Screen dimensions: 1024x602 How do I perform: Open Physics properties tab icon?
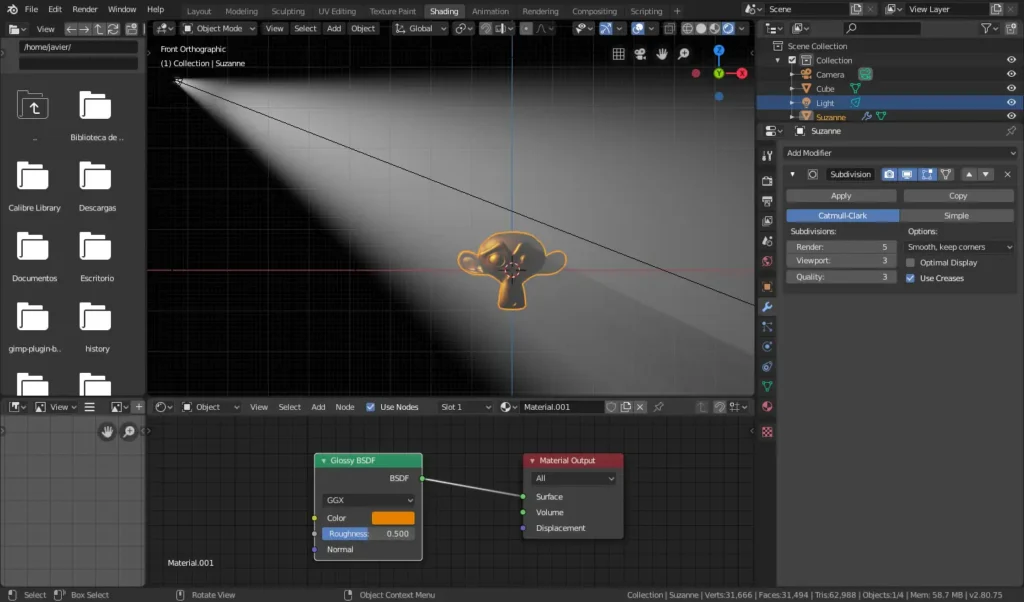click(x=767, y=347)
